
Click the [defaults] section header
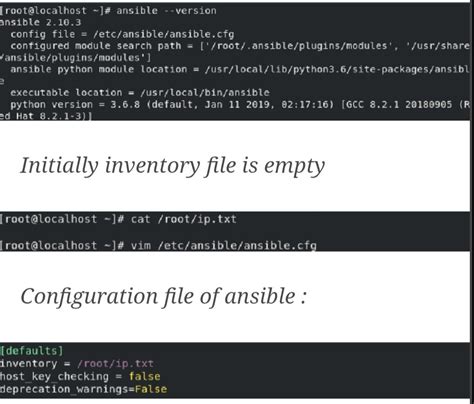[32, 351]
